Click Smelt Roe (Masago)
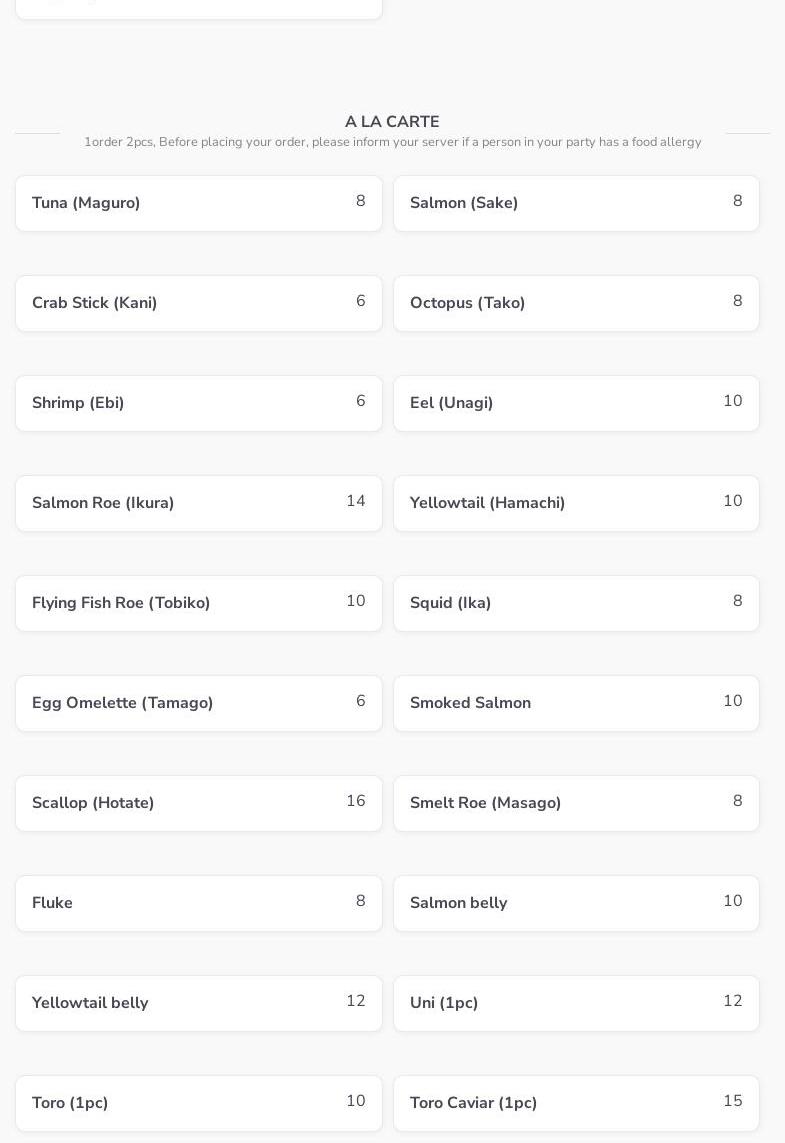785x1143 pixels. (x=576, y=803)
